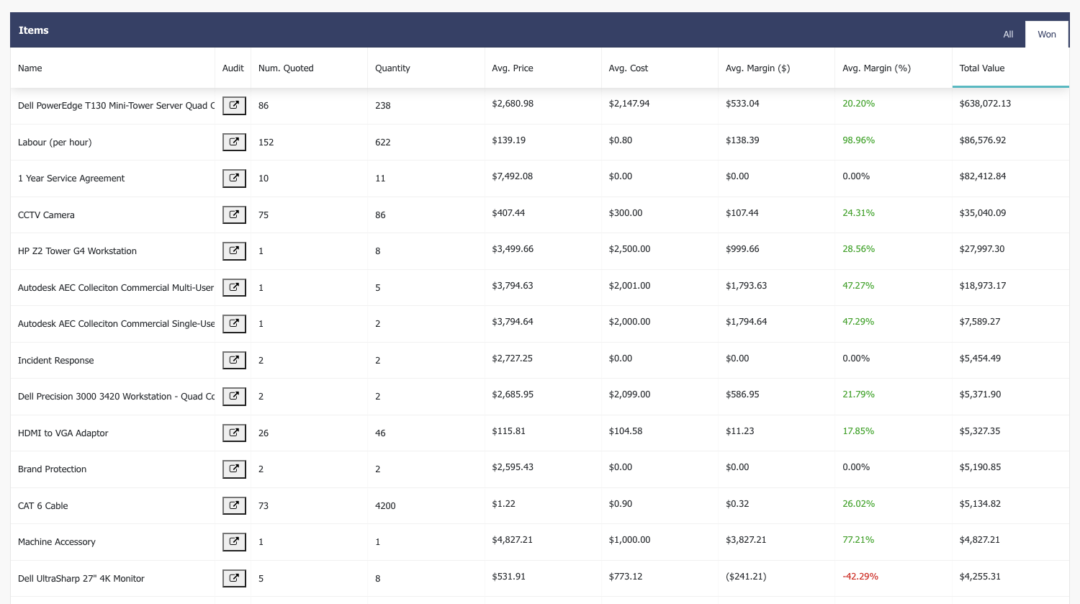Click the $104.58 average cost cell

[x=625, y=431]
